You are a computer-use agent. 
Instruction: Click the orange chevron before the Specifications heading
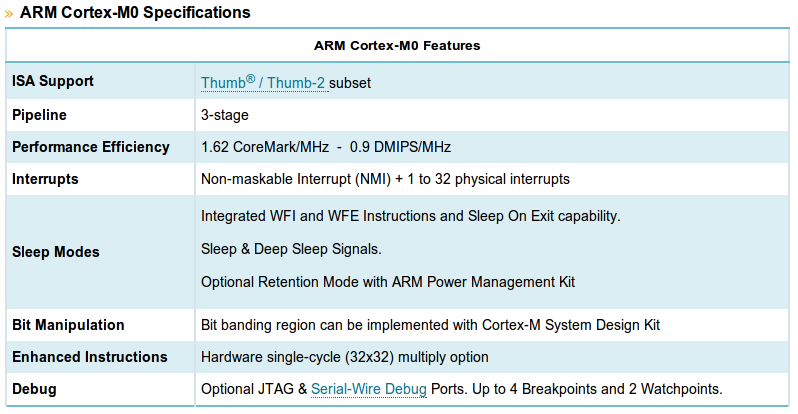9,14
